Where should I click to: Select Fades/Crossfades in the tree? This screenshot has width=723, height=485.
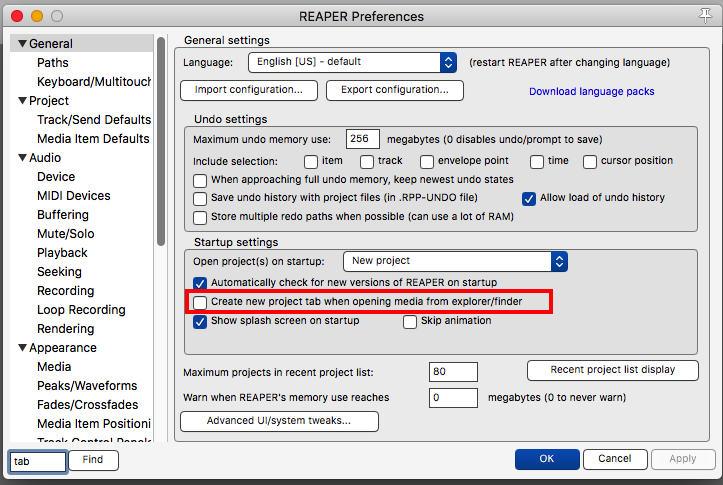88,405
